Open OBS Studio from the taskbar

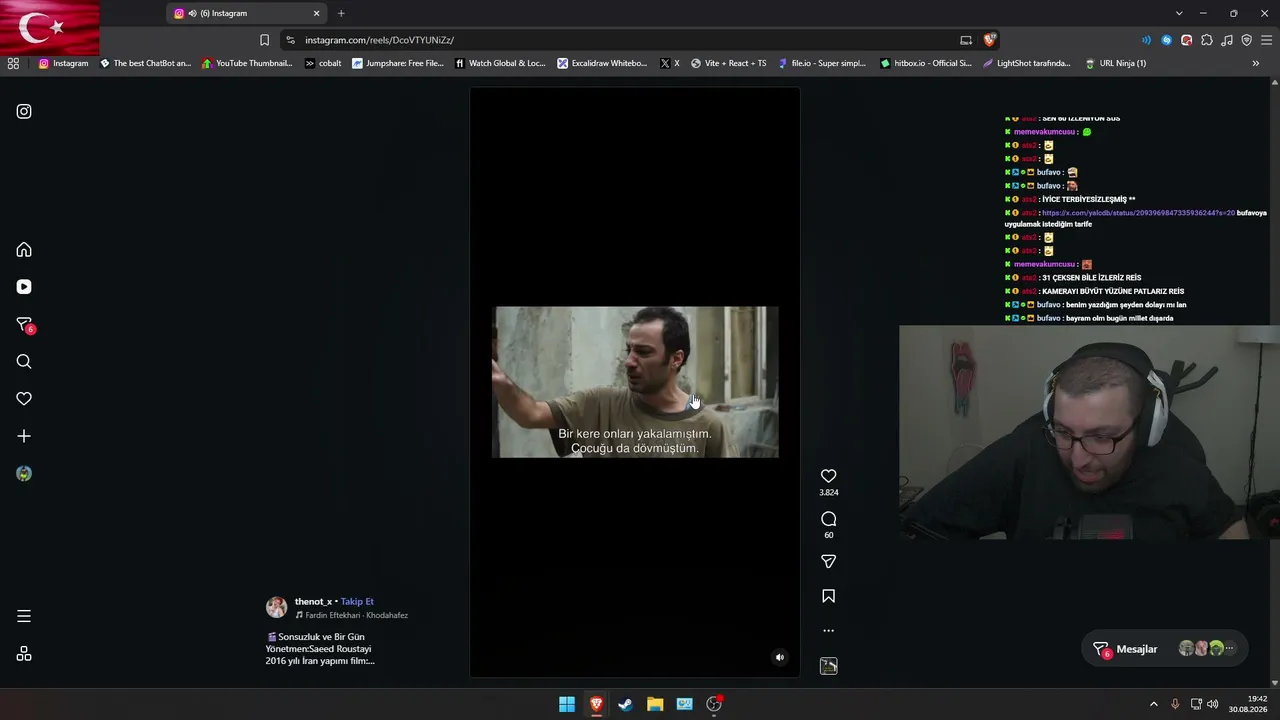(714, 704)
